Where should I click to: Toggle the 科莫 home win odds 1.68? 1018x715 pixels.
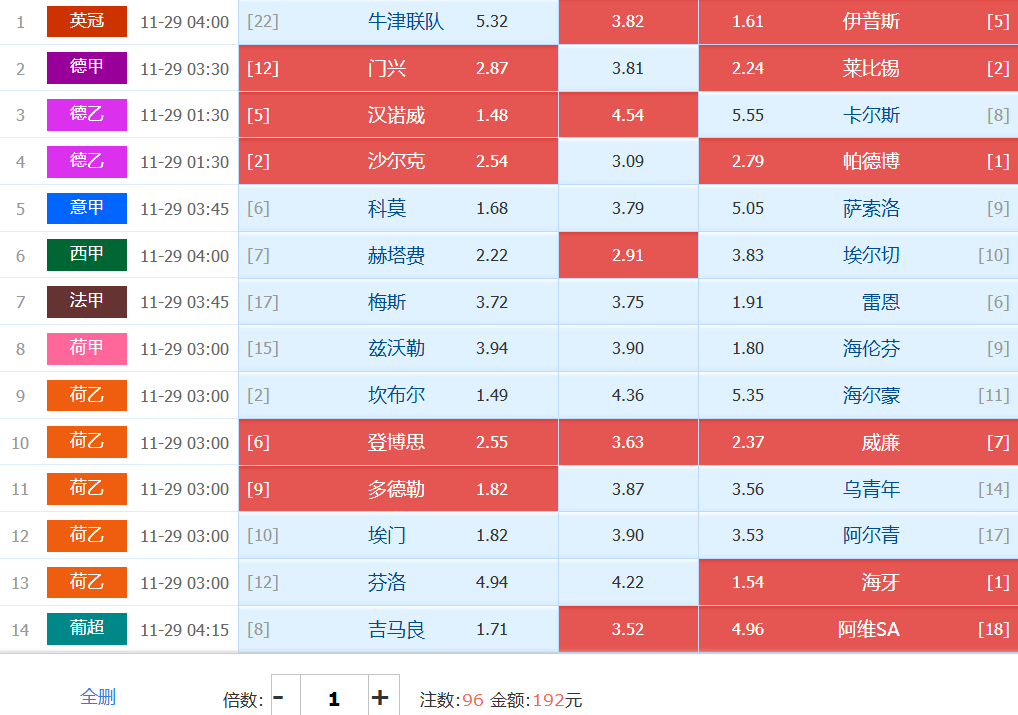click(398, 208)
